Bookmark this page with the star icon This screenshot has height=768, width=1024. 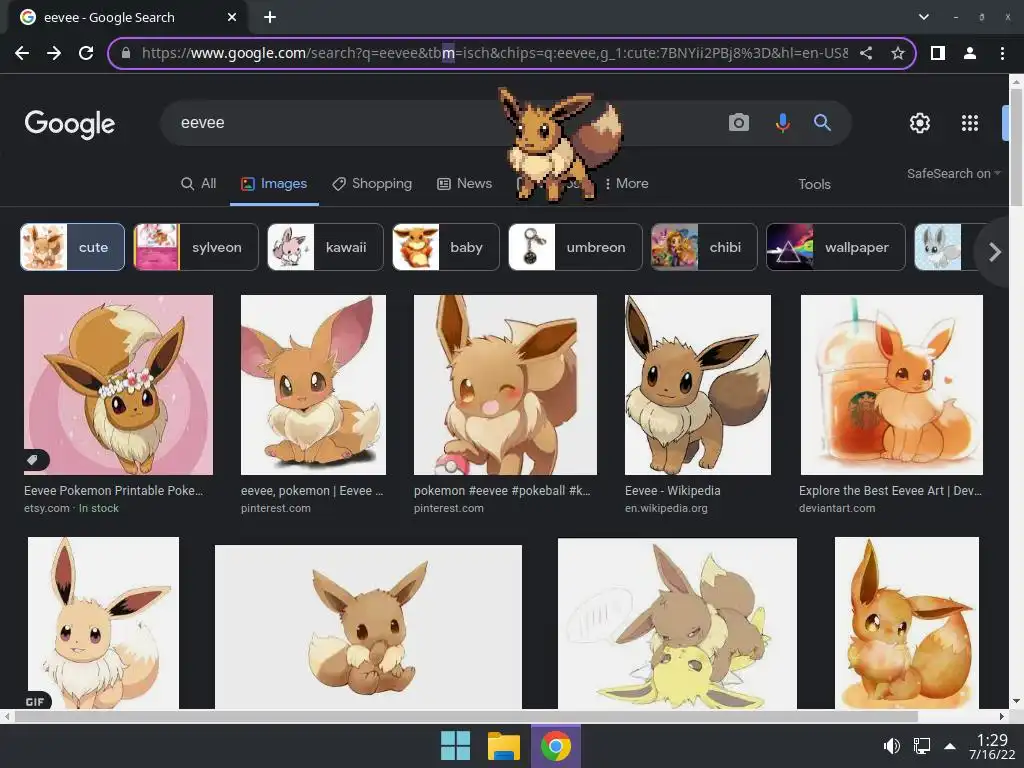click(898, 53)
